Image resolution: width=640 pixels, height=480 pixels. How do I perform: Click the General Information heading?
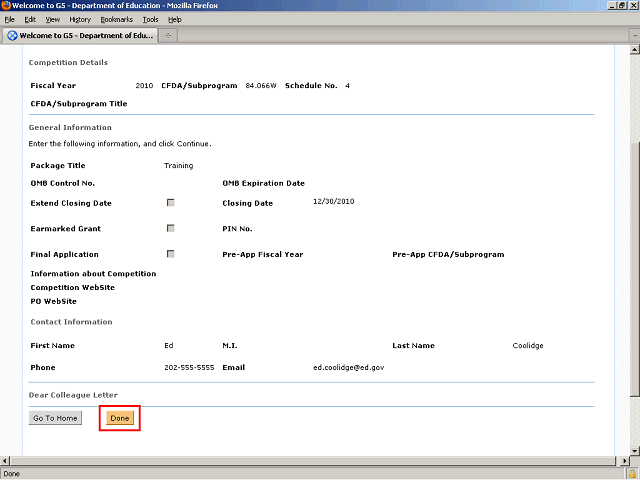[x=70, y=127]
